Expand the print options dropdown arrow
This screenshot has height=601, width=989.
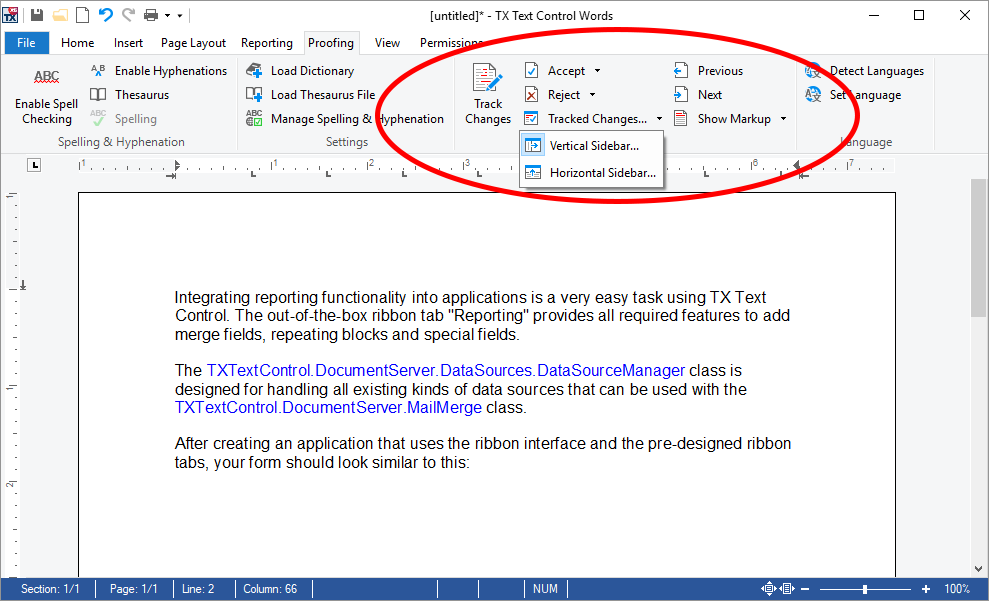click(x=167, y=15)
